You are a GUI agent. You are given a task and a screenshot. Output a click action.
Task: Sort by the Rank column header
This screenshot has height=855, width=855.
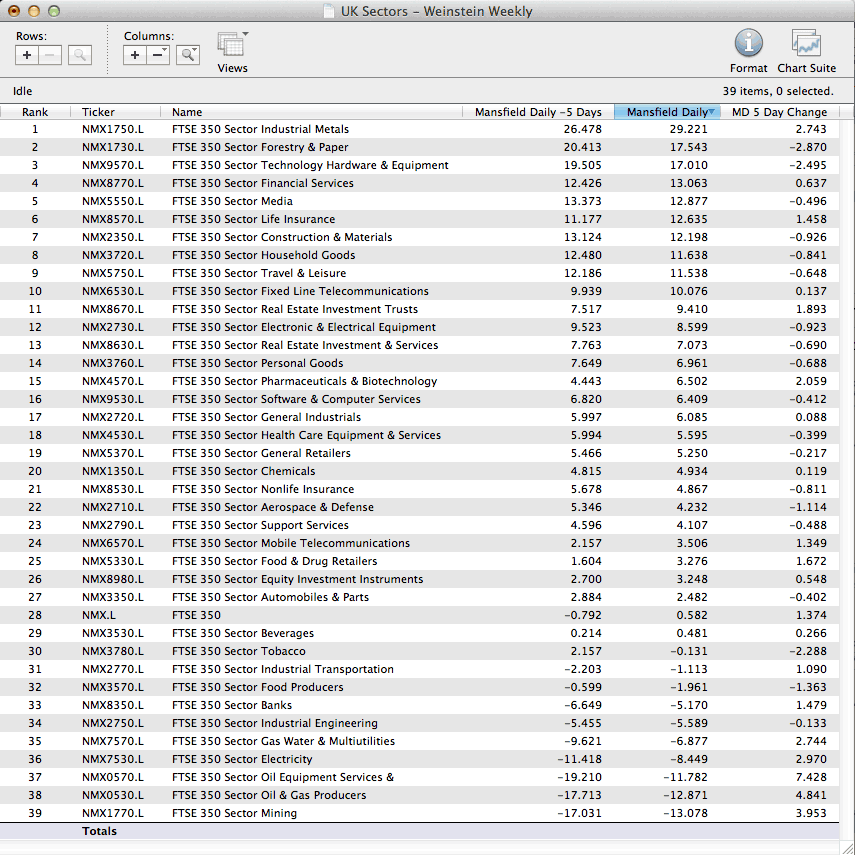click(x=35, y=112)
